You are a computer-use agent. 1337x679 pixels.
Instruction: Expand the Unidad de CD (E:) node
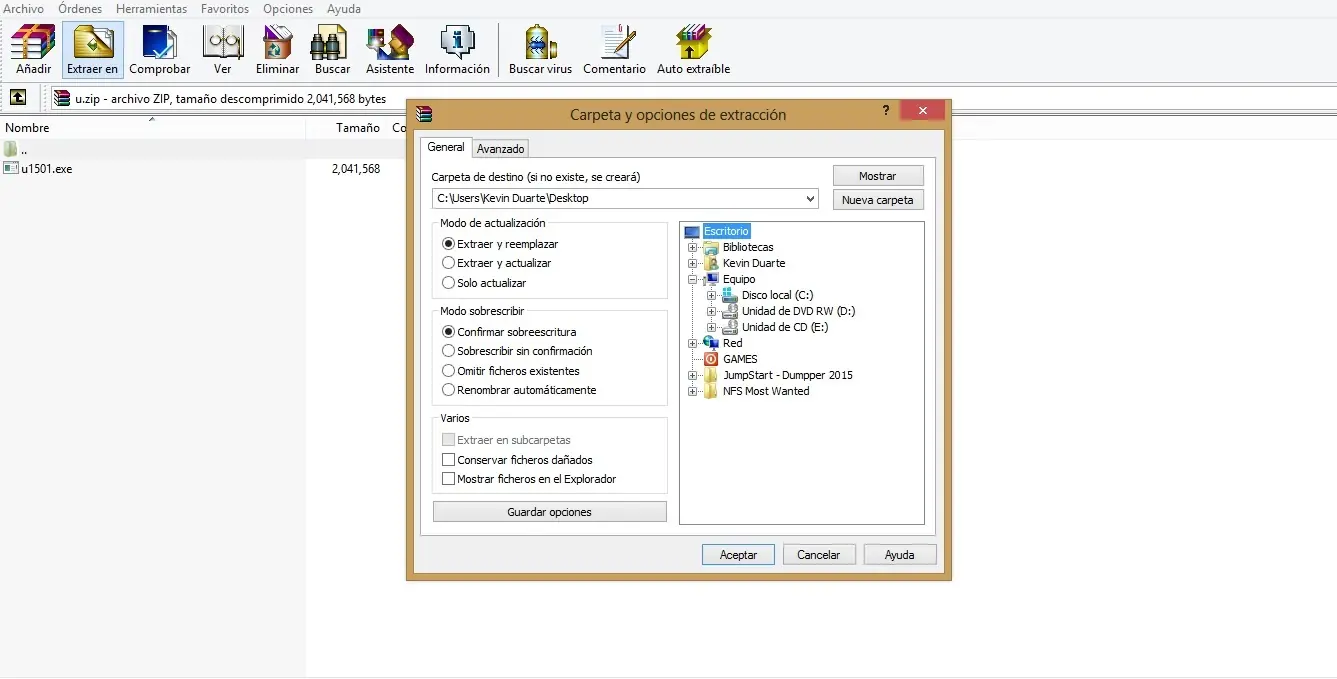point(711,328)
